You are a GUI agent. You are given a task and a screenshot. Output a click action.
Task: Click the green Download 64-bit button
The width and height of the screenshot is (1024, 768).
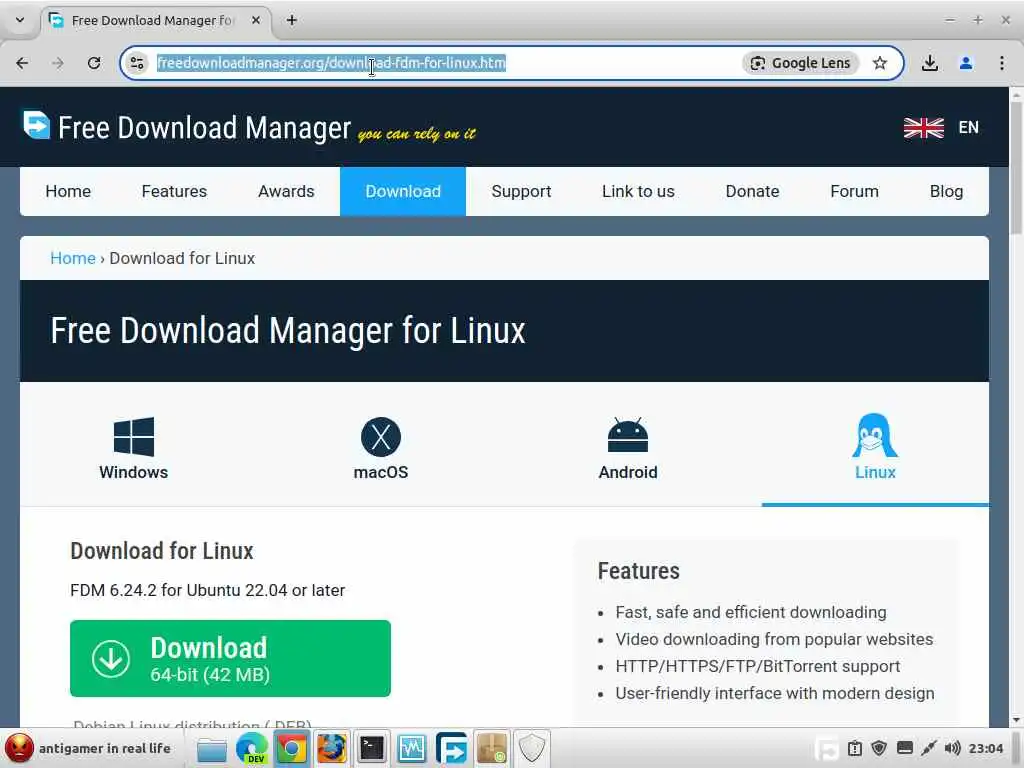click(x=231, y=658)
